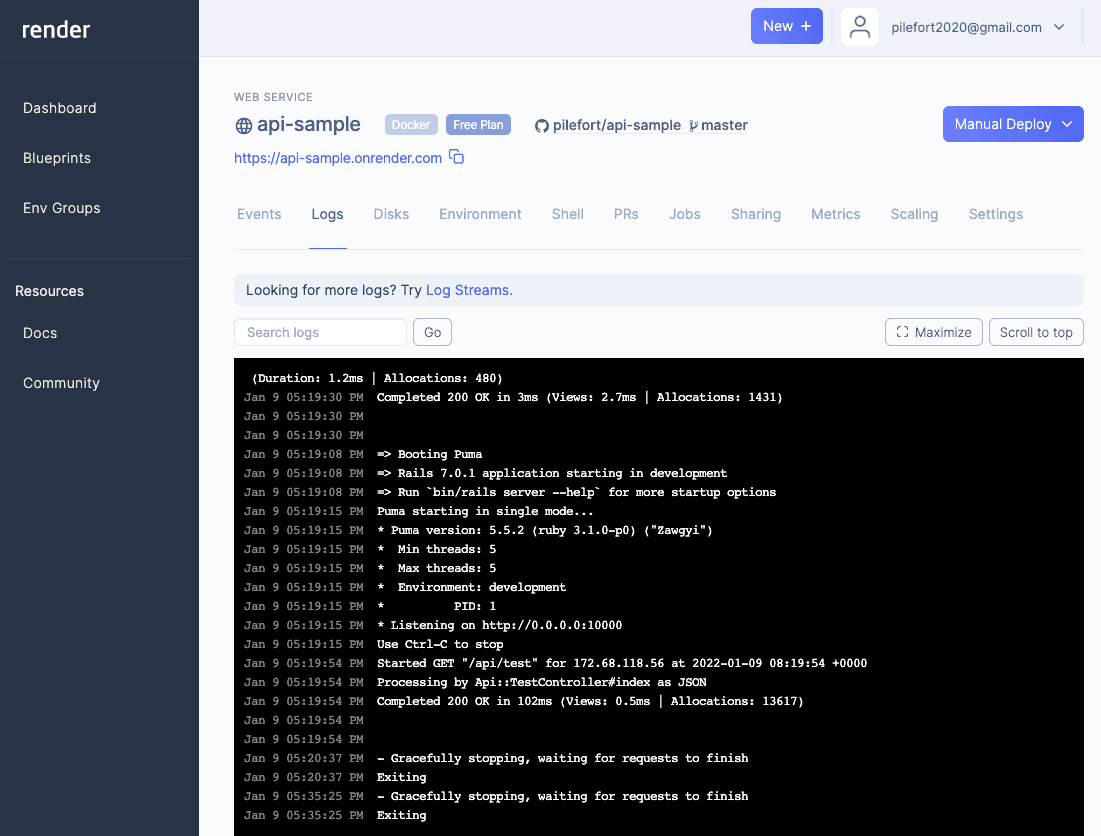1101x836 pixels.
Task: Click the globe icon beside api-sample
Action: tap(243, 126)
